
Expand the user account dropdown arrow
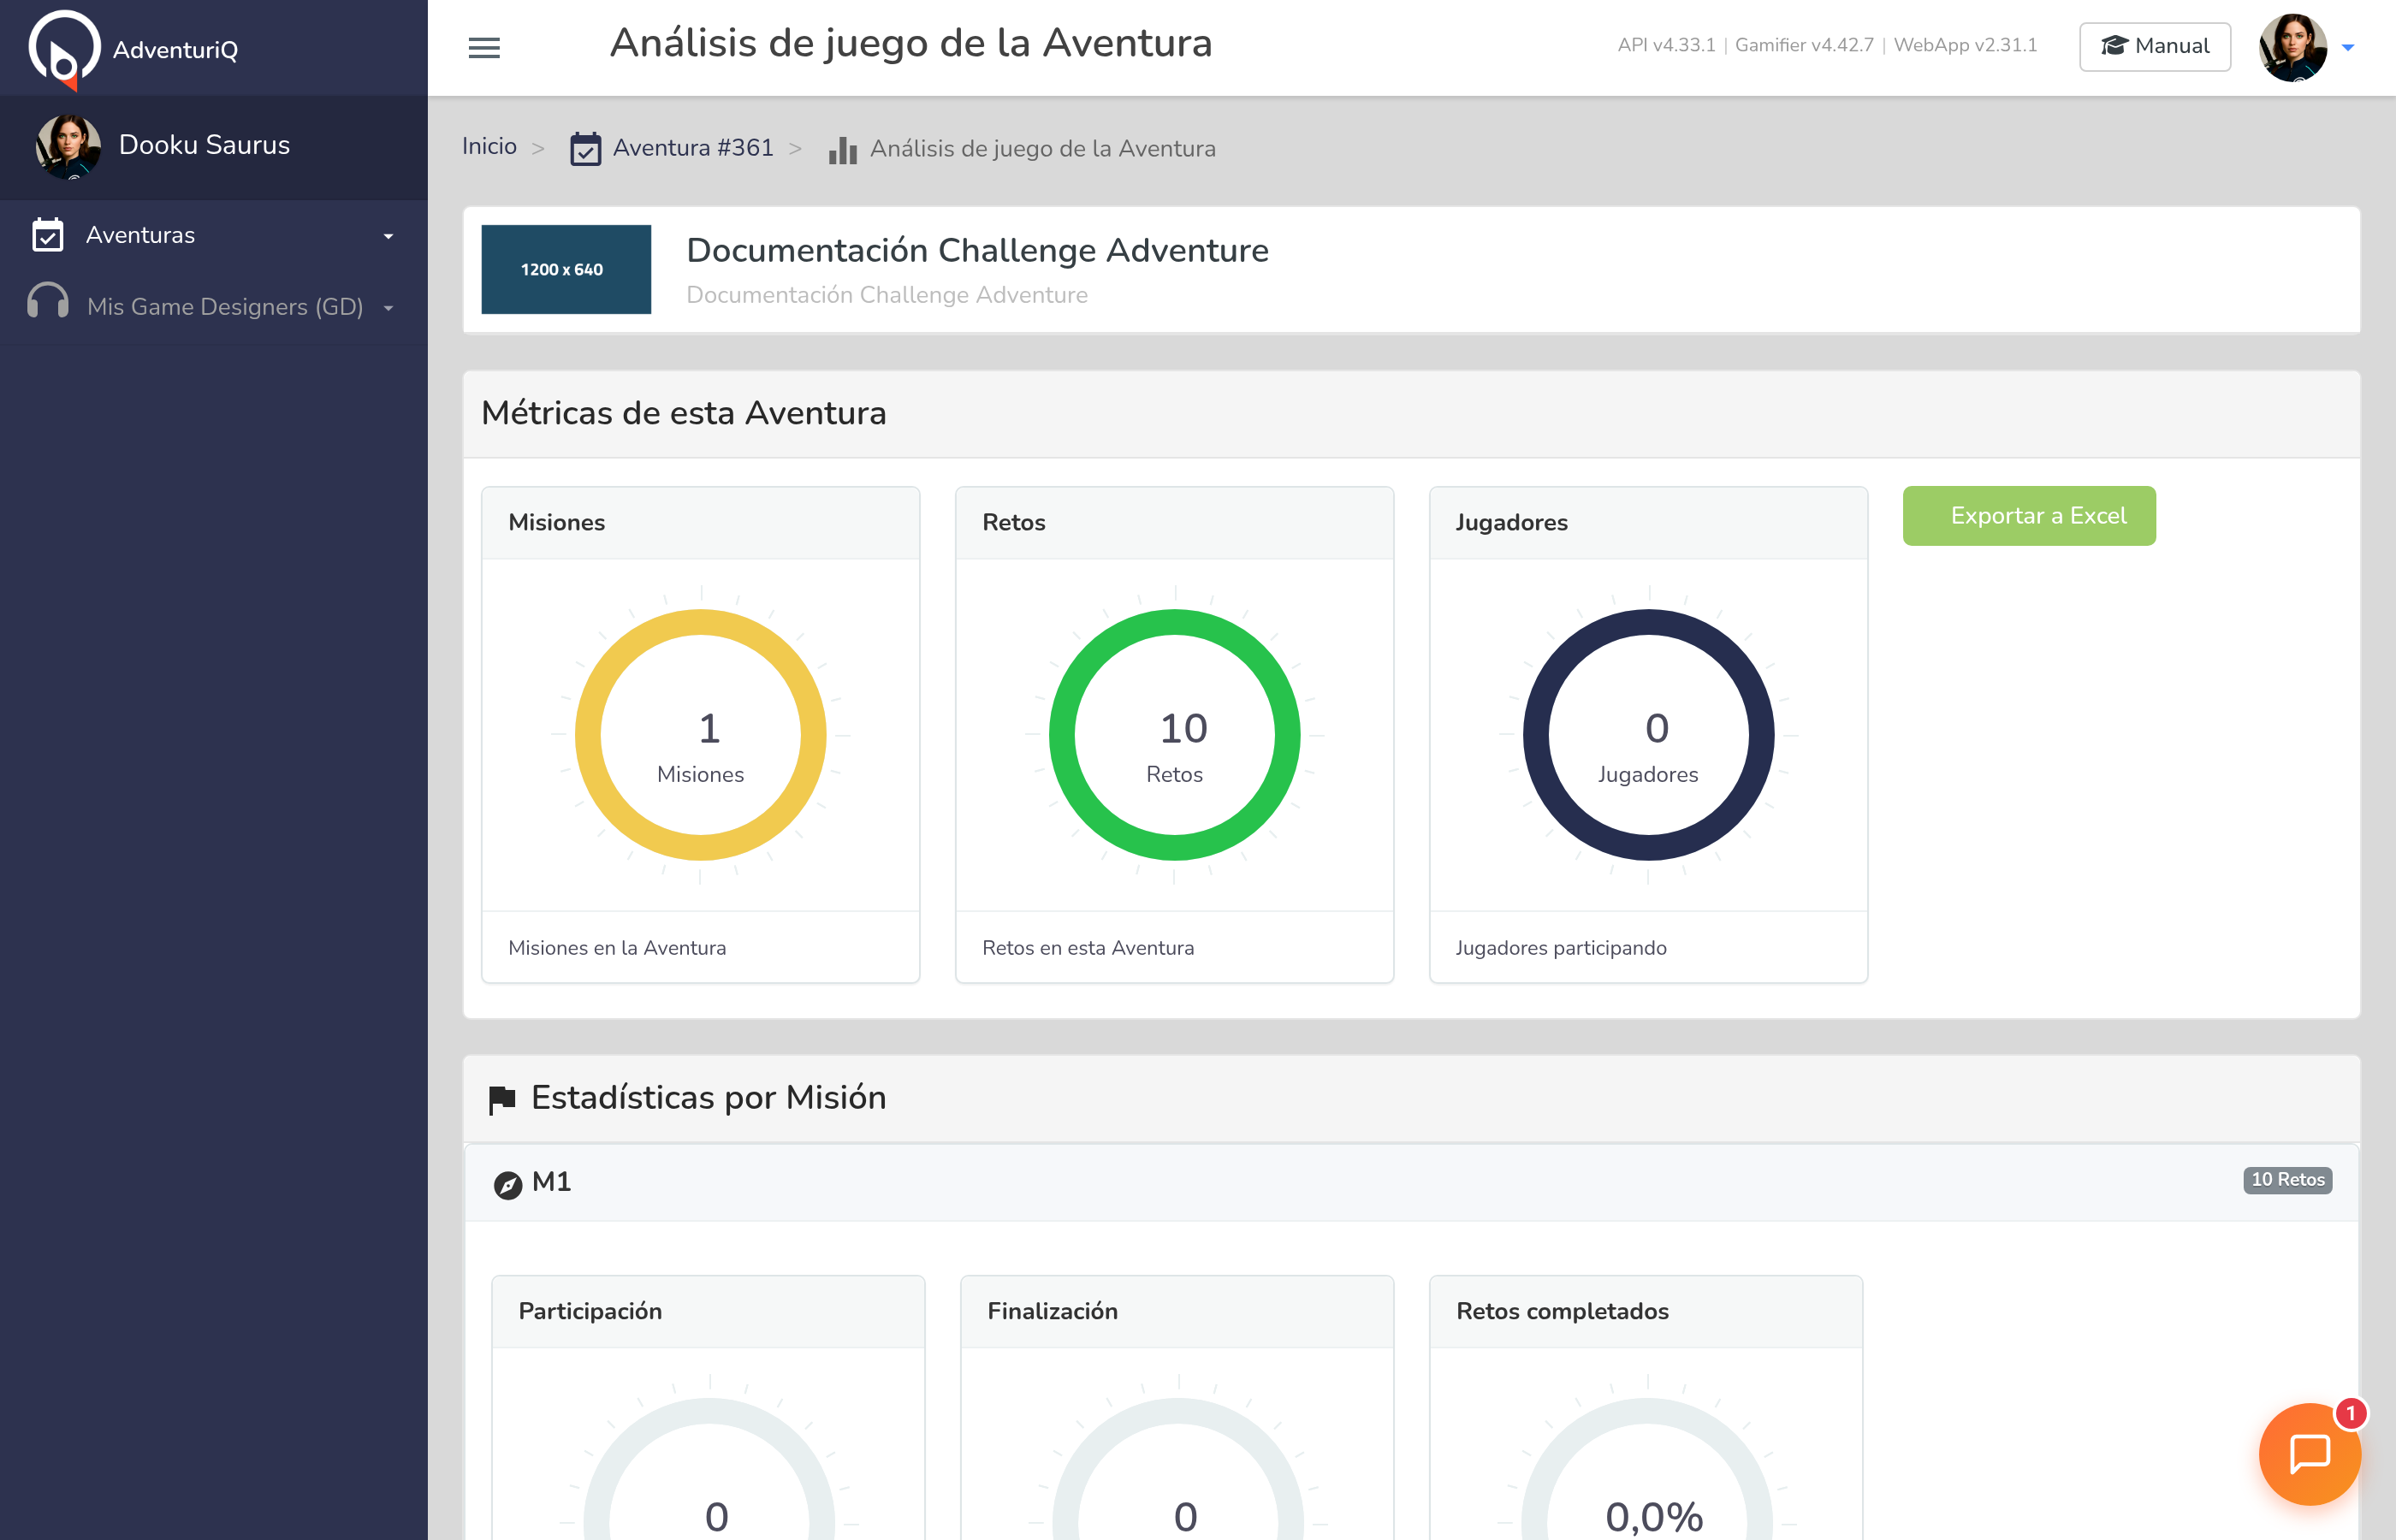[x=2348, y=48]
